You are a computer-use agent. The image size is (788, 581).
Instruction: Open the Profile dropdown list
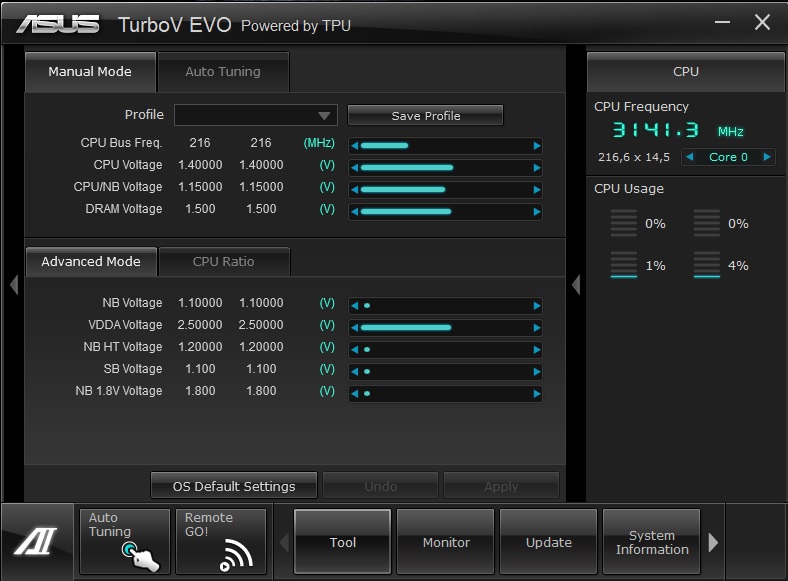tap(255, 115)
